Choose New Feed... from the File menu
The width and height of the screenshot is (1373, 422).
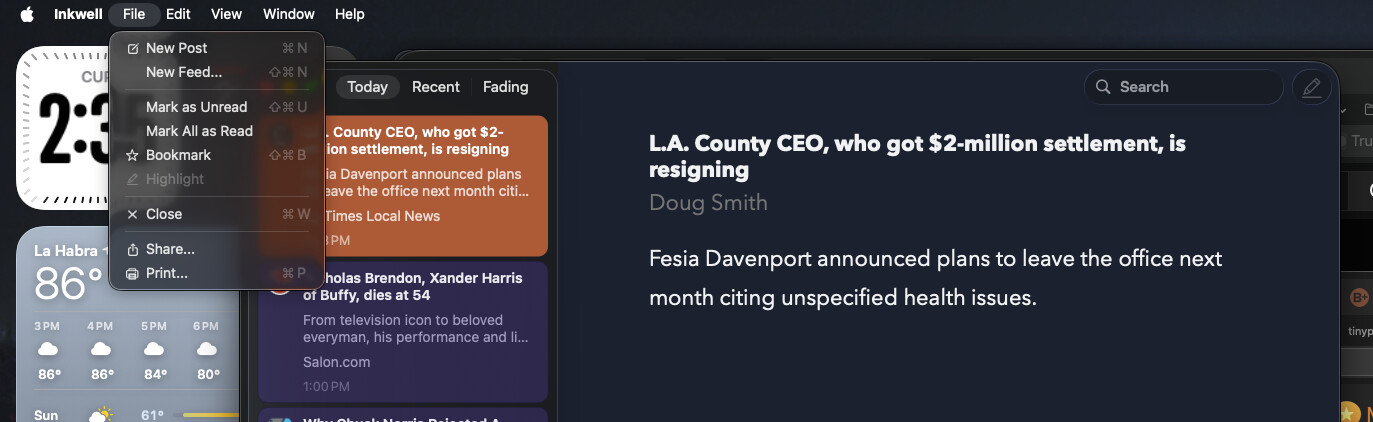[x=184, y=72]
